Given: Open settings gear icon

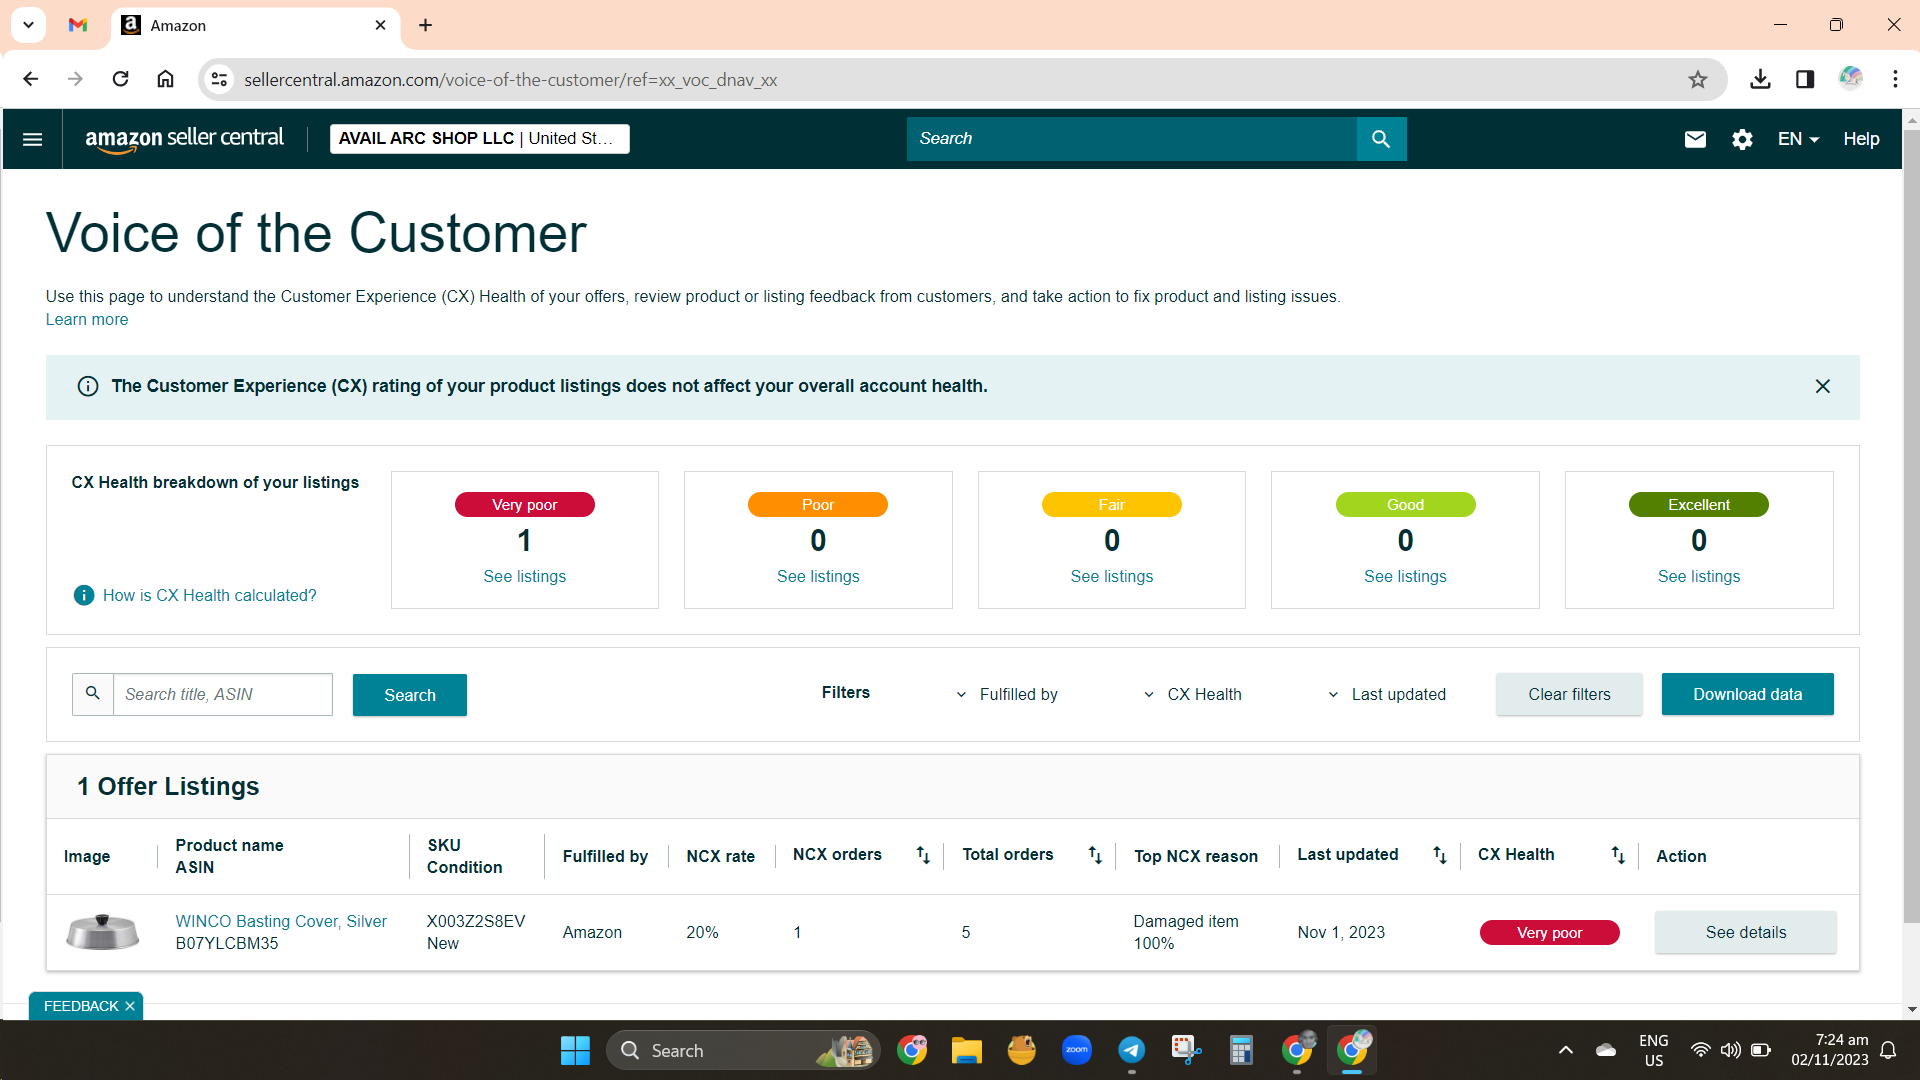Looking at the screenshot, I should (x=1742, y=139).
